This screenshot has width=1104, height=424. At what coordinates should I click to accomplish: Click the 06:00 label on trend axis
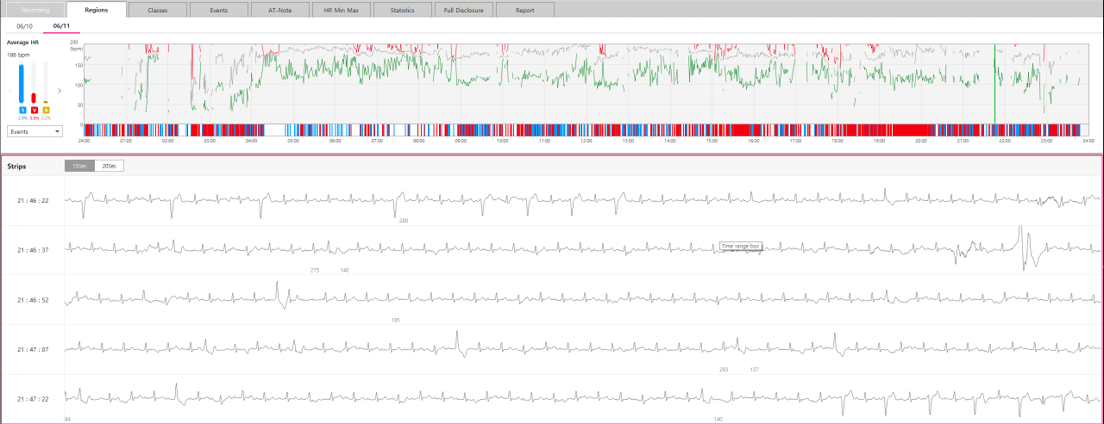pos(335,141)
